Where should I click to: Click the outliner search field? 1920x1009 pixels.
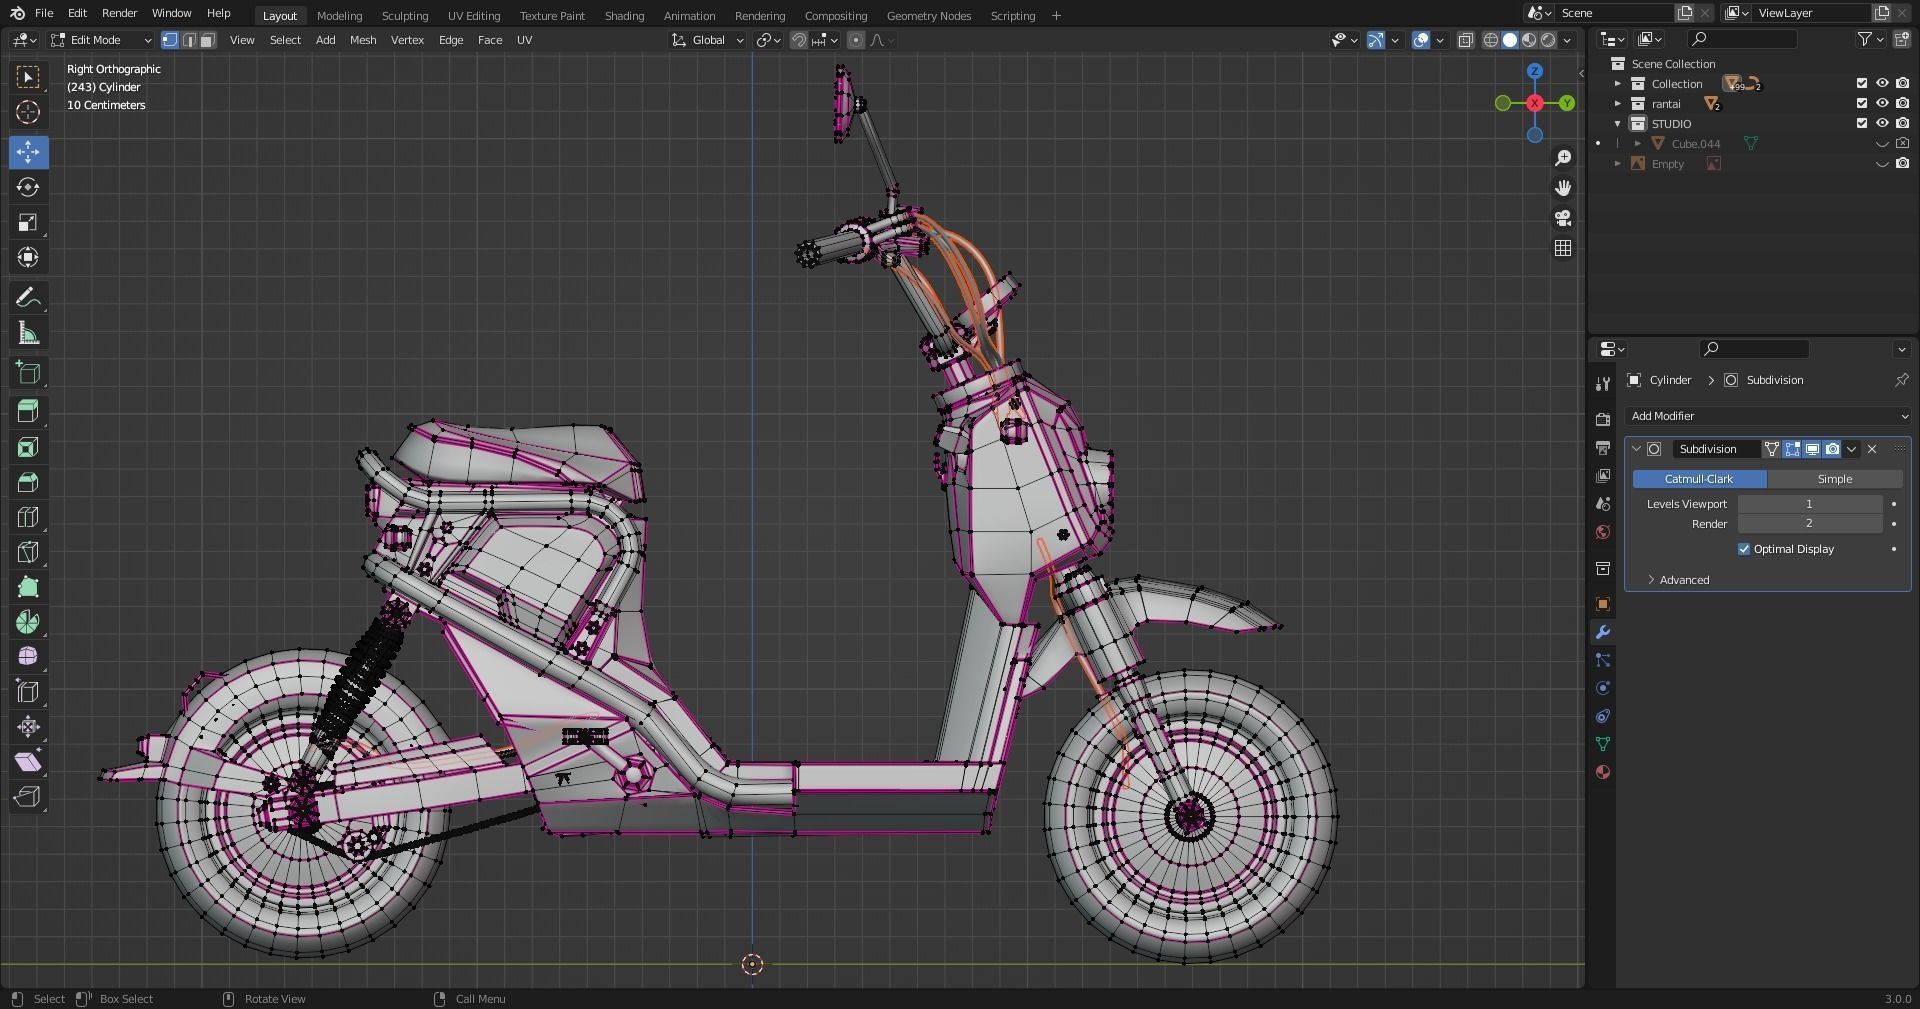tap(1742, 39)
